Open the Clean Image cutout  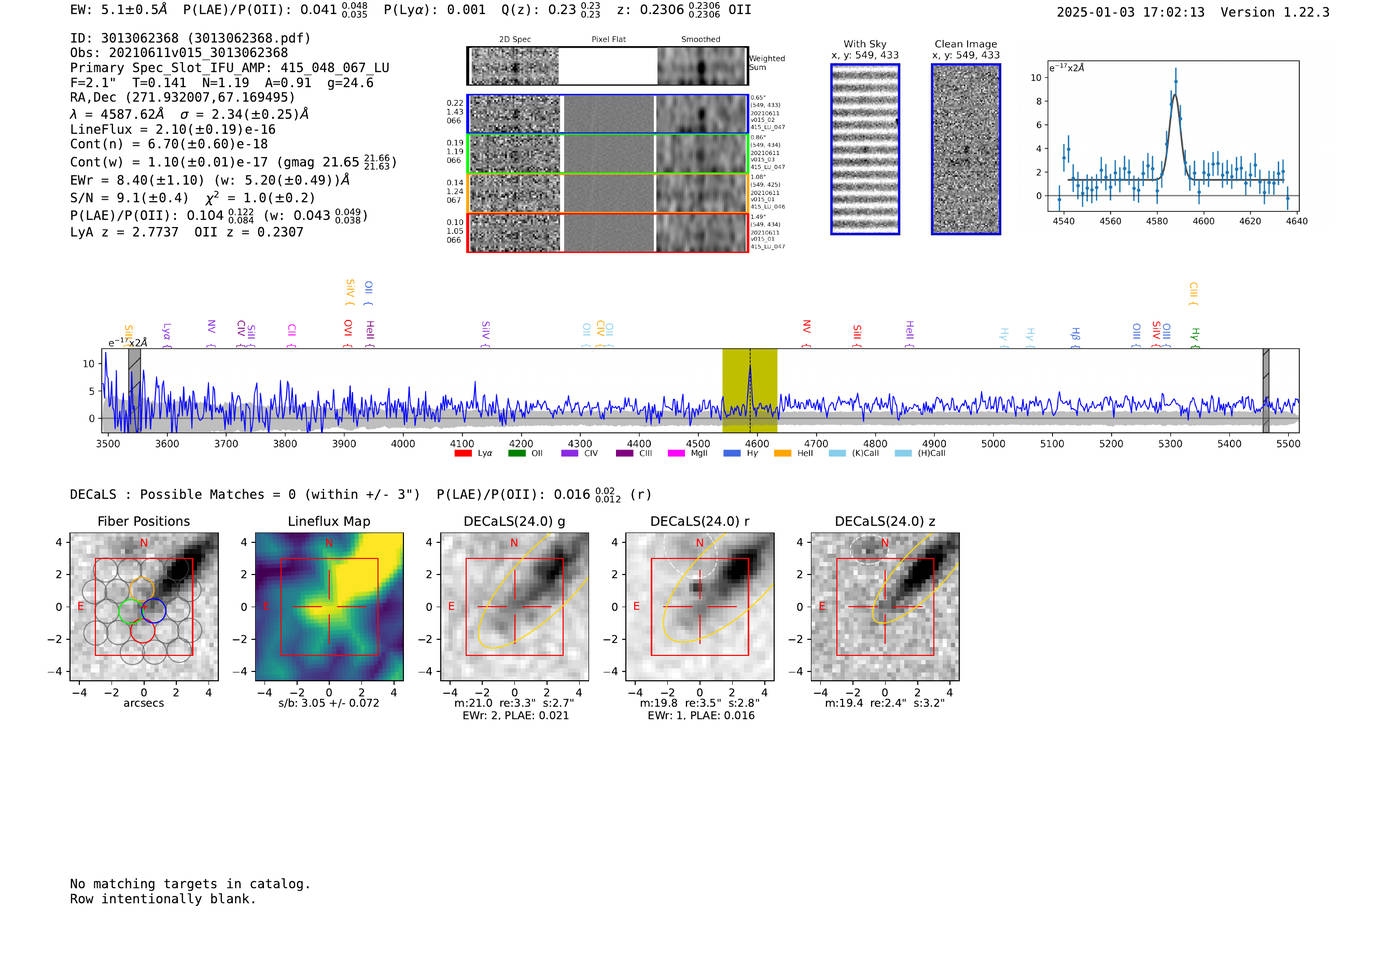966,149
